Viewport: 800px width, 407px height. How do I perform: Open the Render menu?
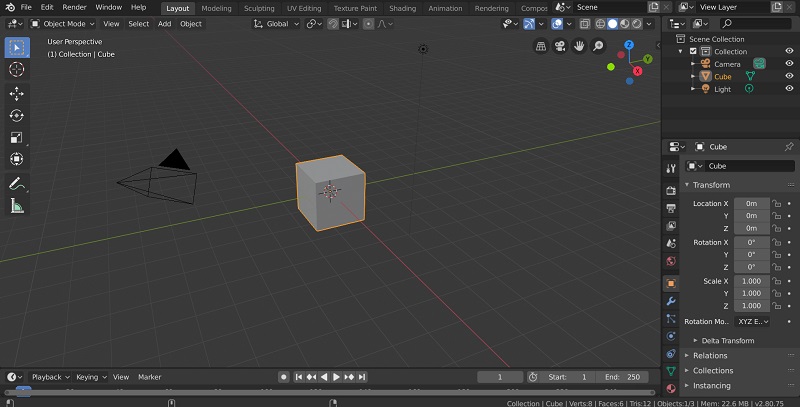[74, 7]
